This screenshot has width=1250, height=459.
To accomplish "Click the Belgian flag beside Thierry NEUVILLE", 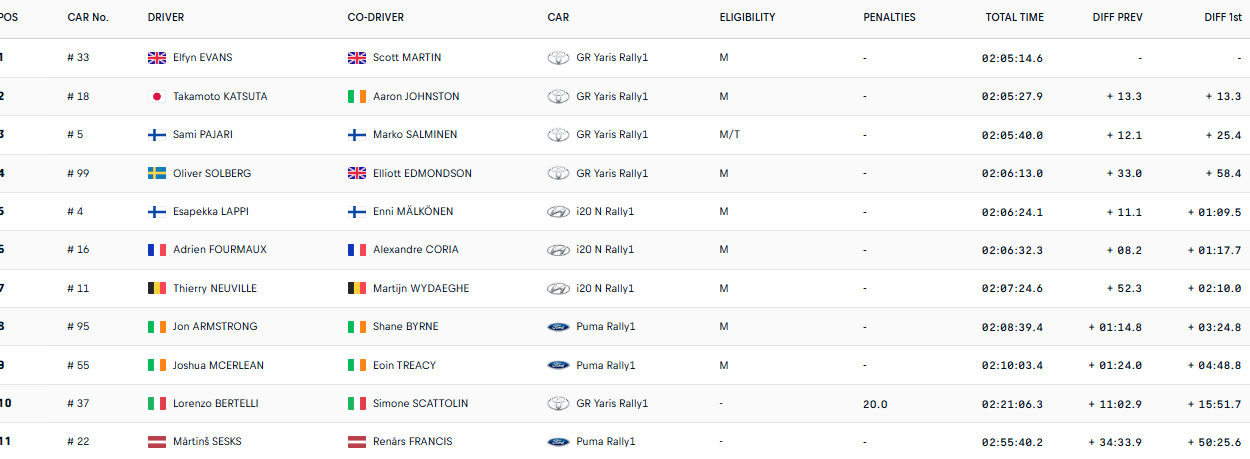I will click(x=156, y=289).
